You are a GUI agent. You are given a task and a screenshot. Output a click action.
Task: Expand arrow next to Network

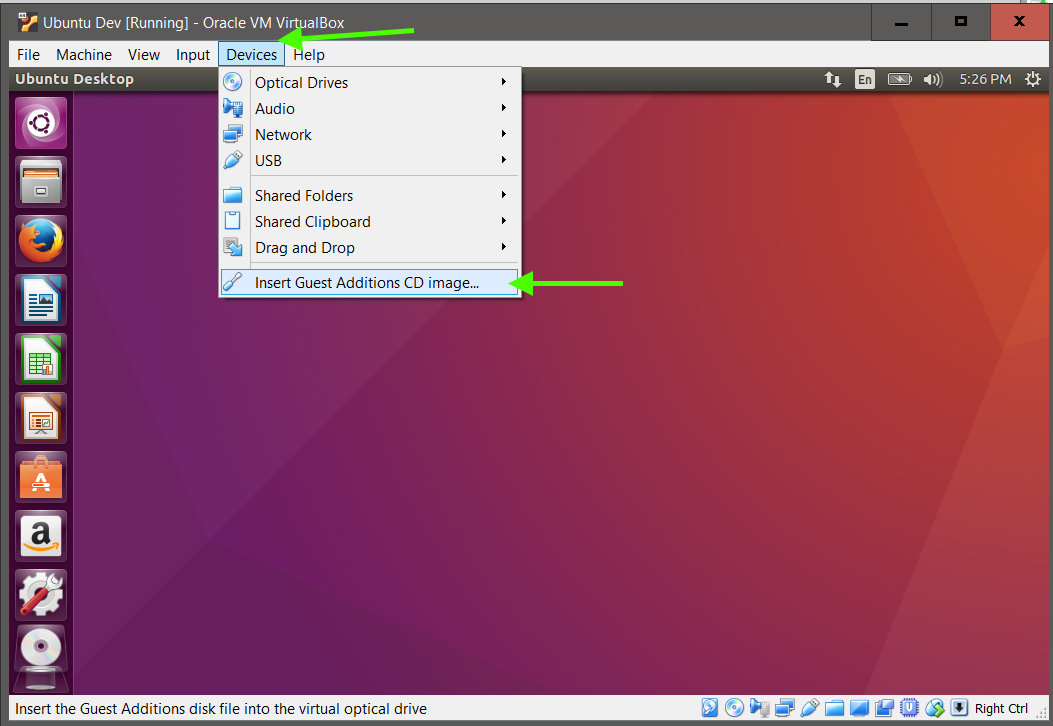[504, 134]
